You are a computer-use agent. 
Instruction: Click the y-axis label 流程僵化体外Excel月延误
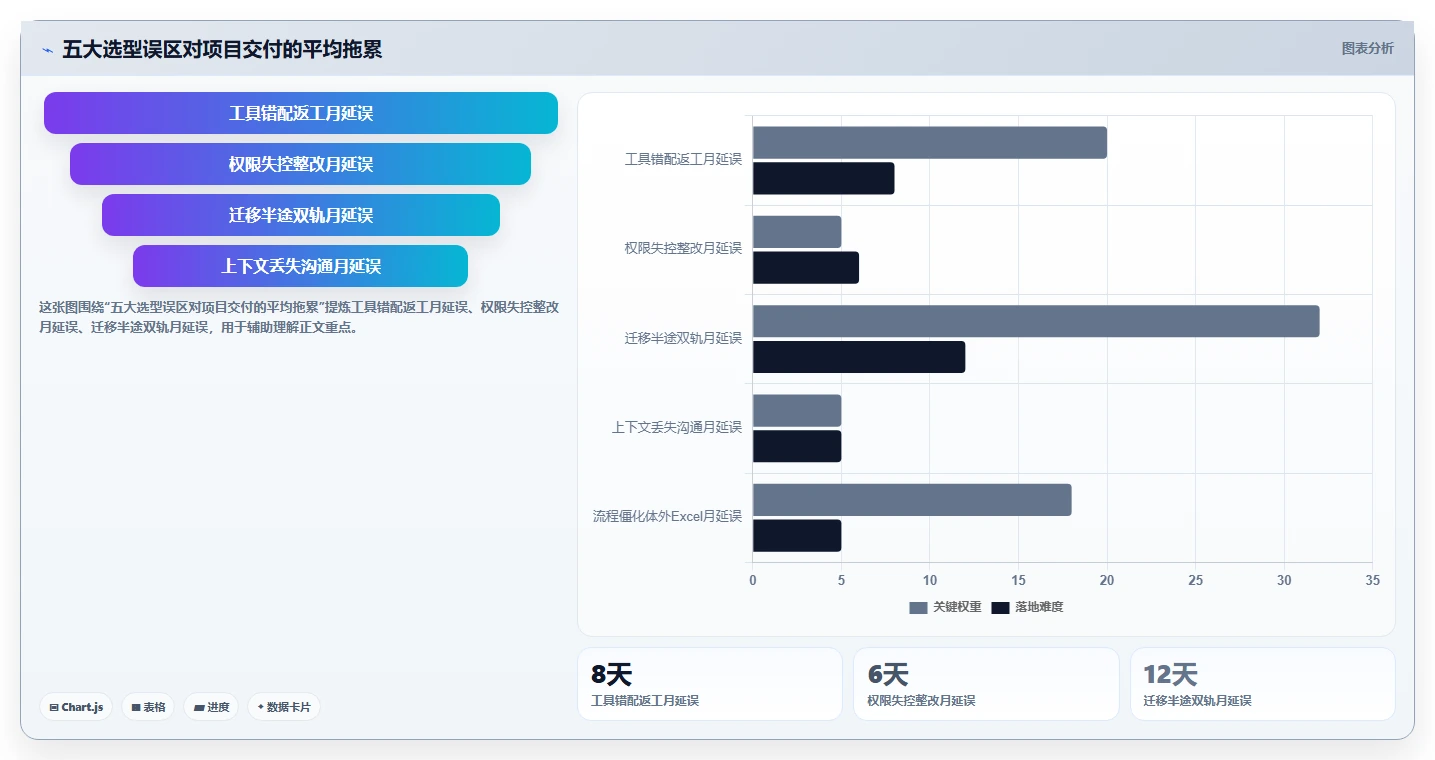pos(667,517)
